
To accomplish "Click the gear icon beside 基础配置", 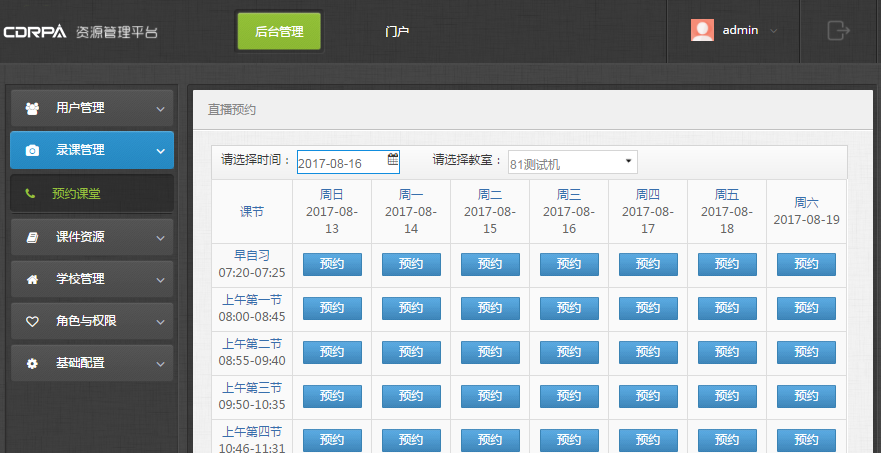I will coord(32,363).
